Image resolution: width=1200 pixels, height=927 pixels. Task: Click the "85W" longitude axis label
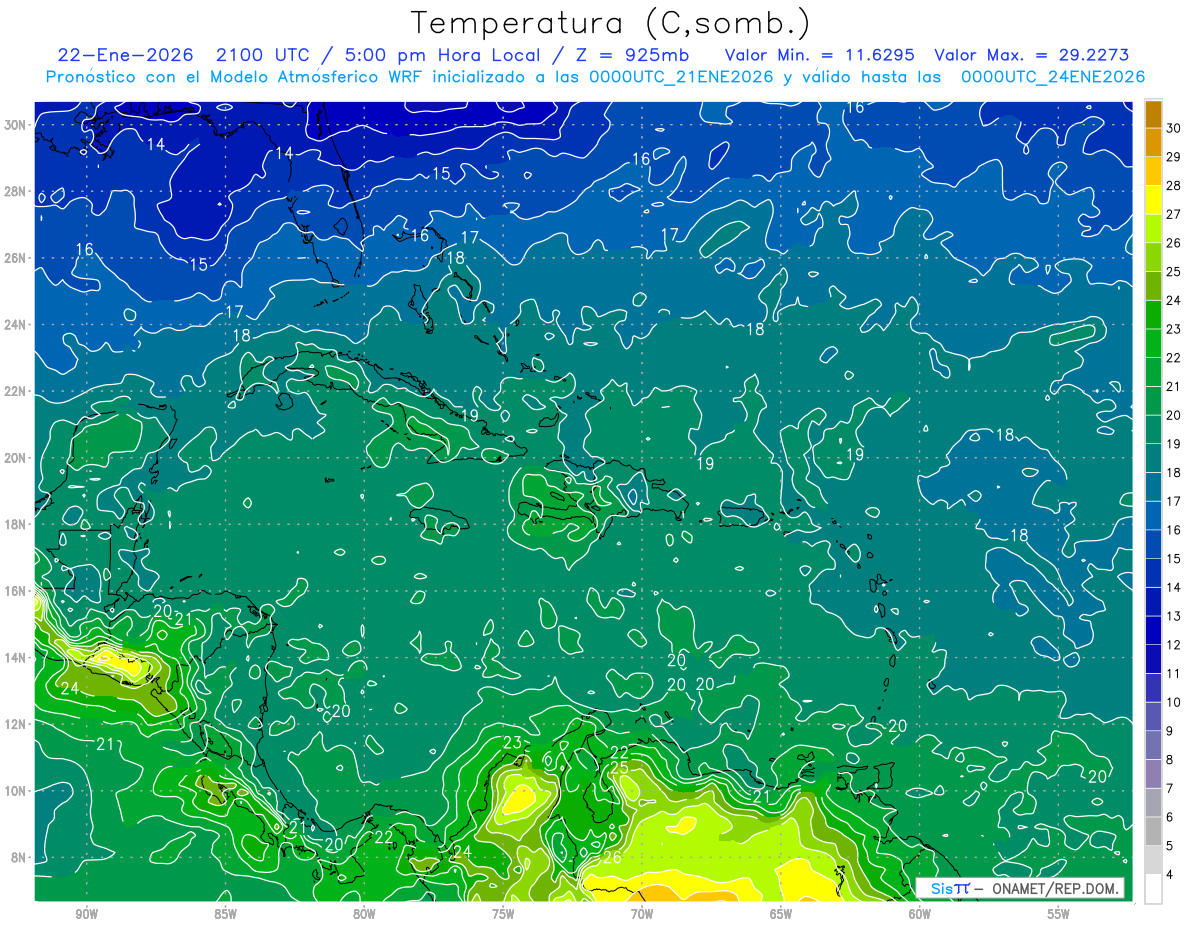point(225,914)
